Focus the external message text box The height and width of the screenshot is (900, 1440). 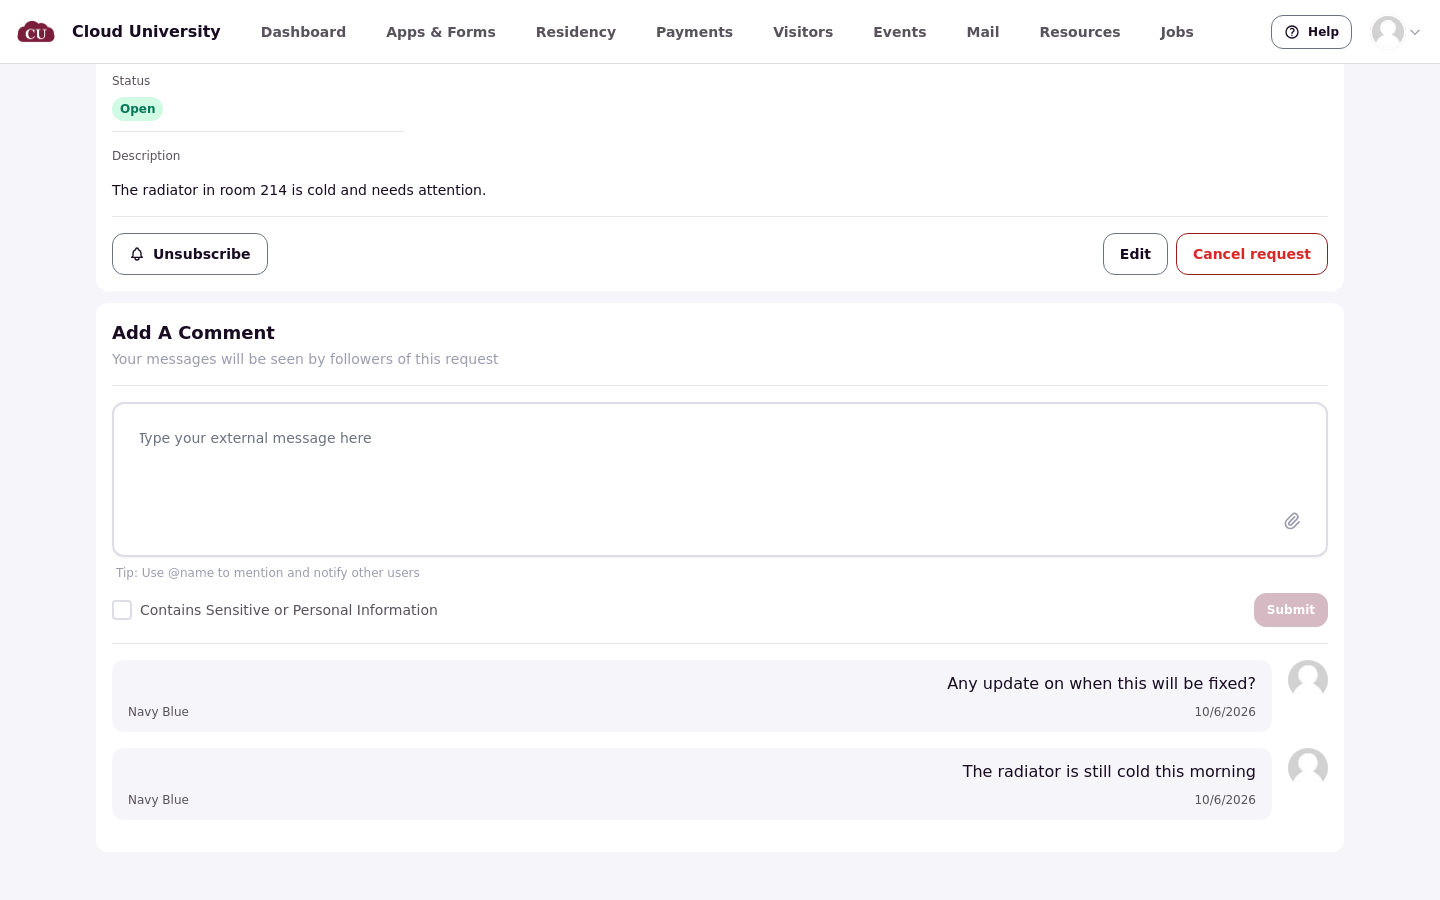(x=720, y=479)
